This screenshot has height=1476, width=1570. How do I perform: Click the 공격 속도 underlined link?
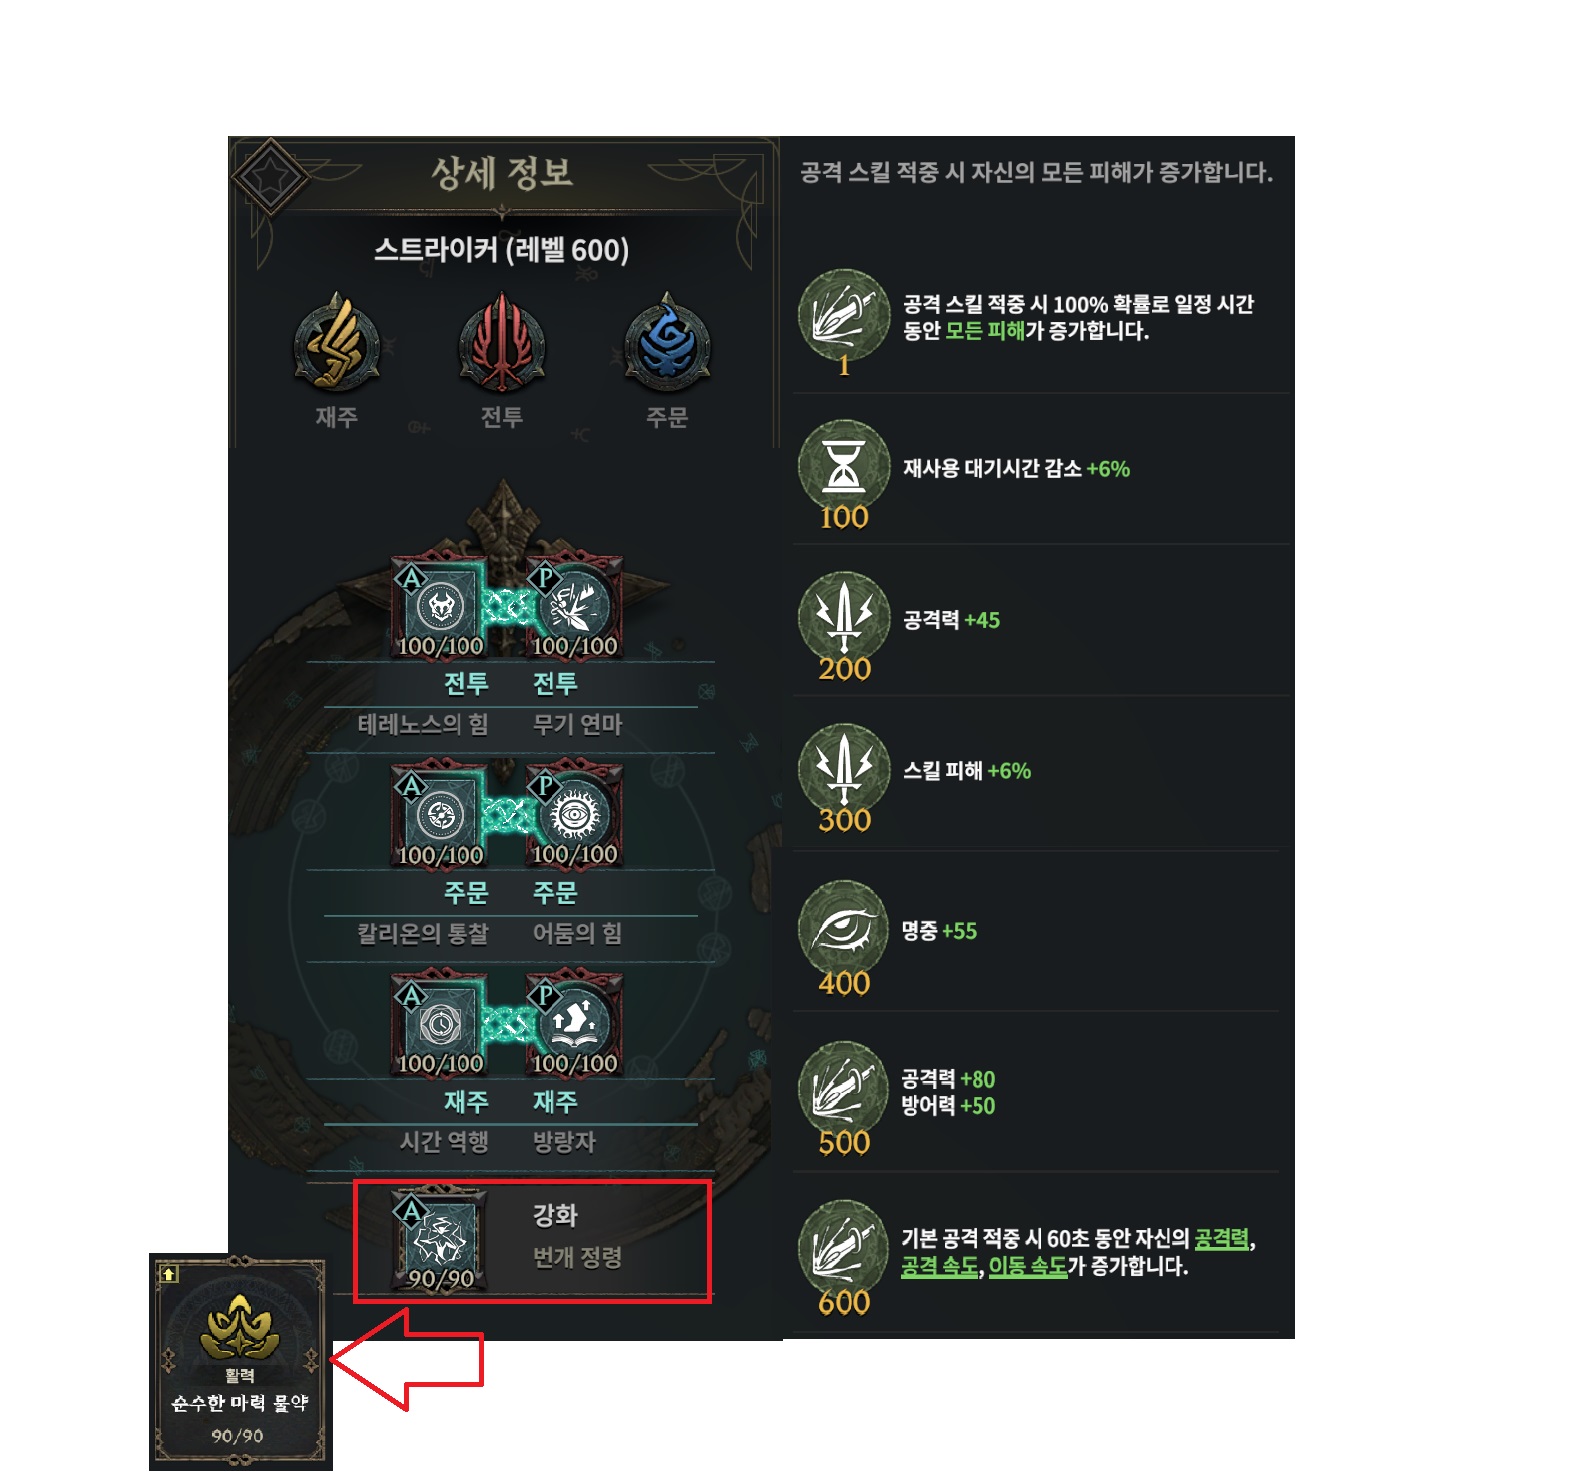pyautogui.click(x=939, y=1267)
